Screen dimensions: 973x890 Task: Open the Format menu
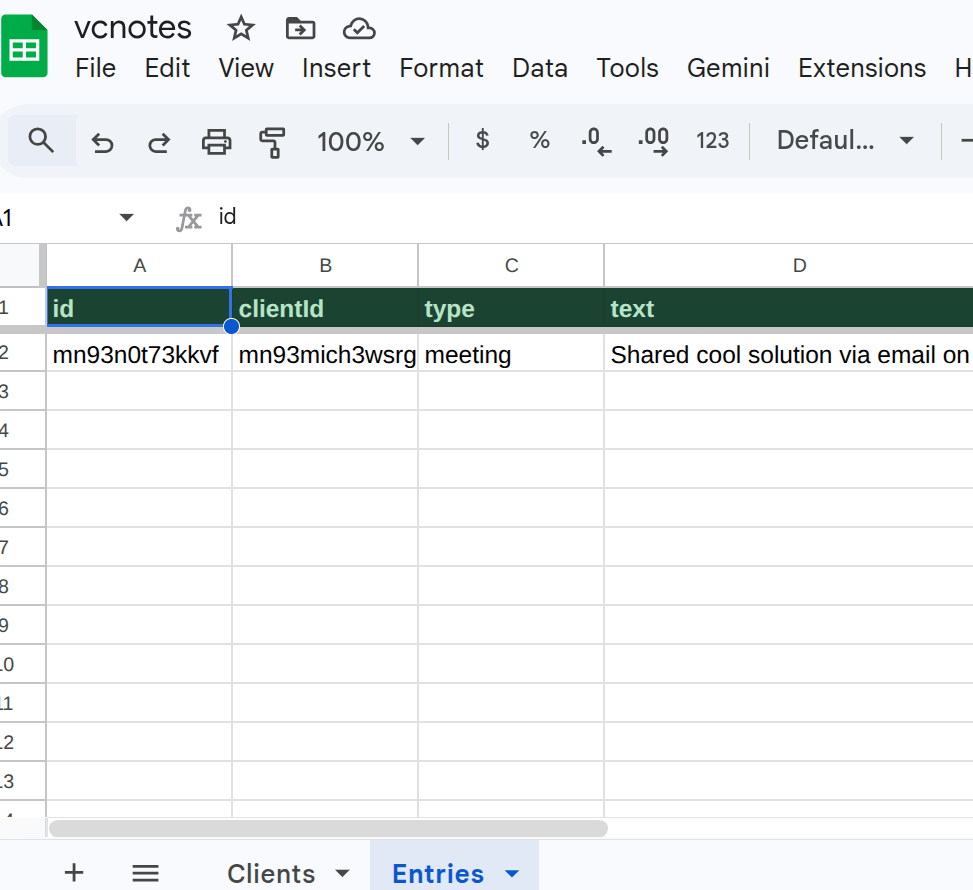pyautogui.click(x=441, y=68)
